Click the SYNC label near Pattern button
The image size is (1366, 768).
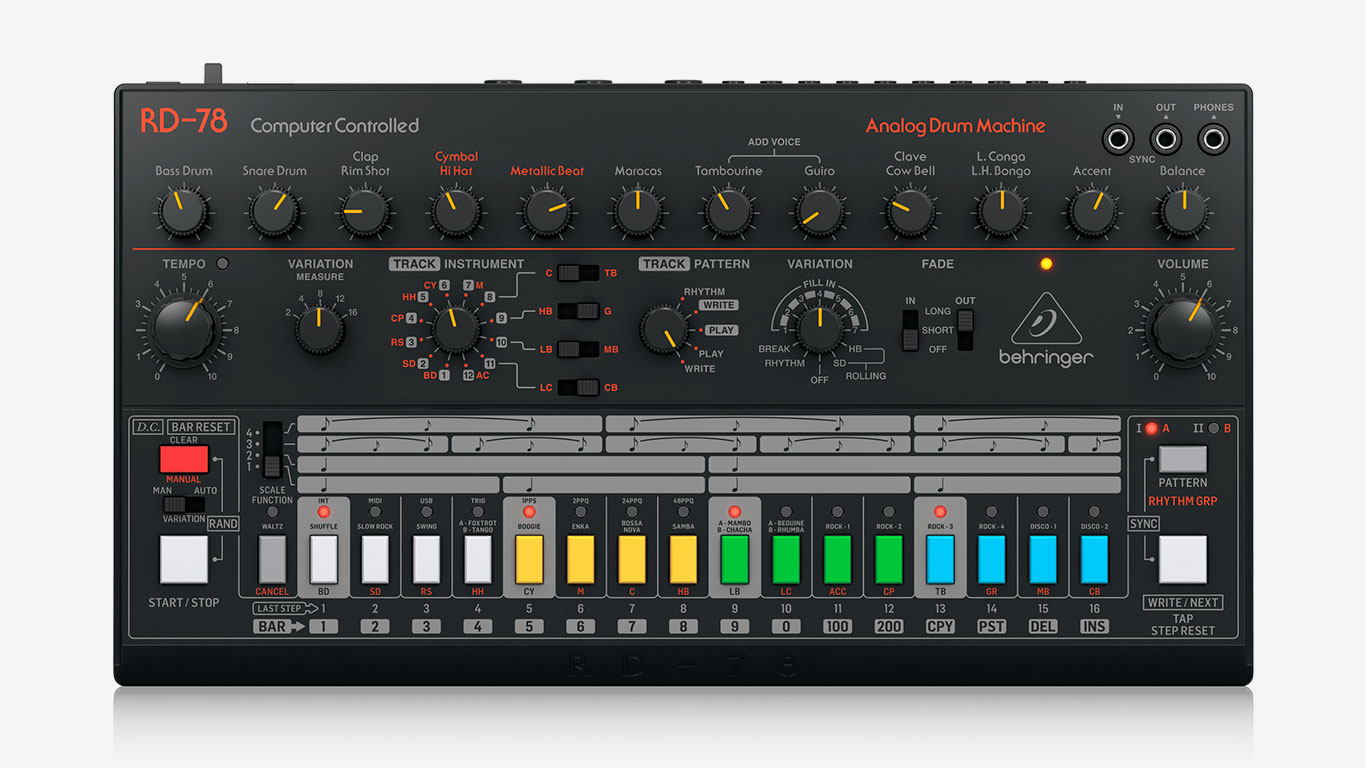[1143, 523]
